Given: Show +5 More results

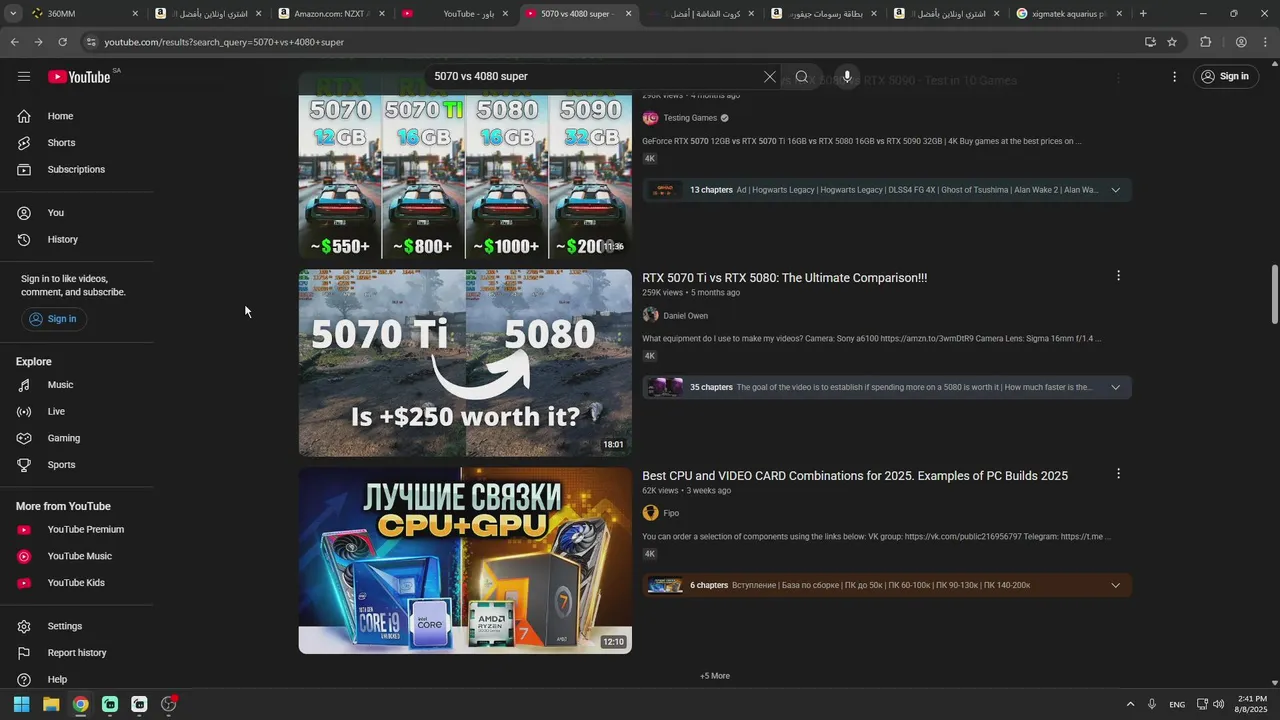Looking at the screenshot, I should click(715, 676).
